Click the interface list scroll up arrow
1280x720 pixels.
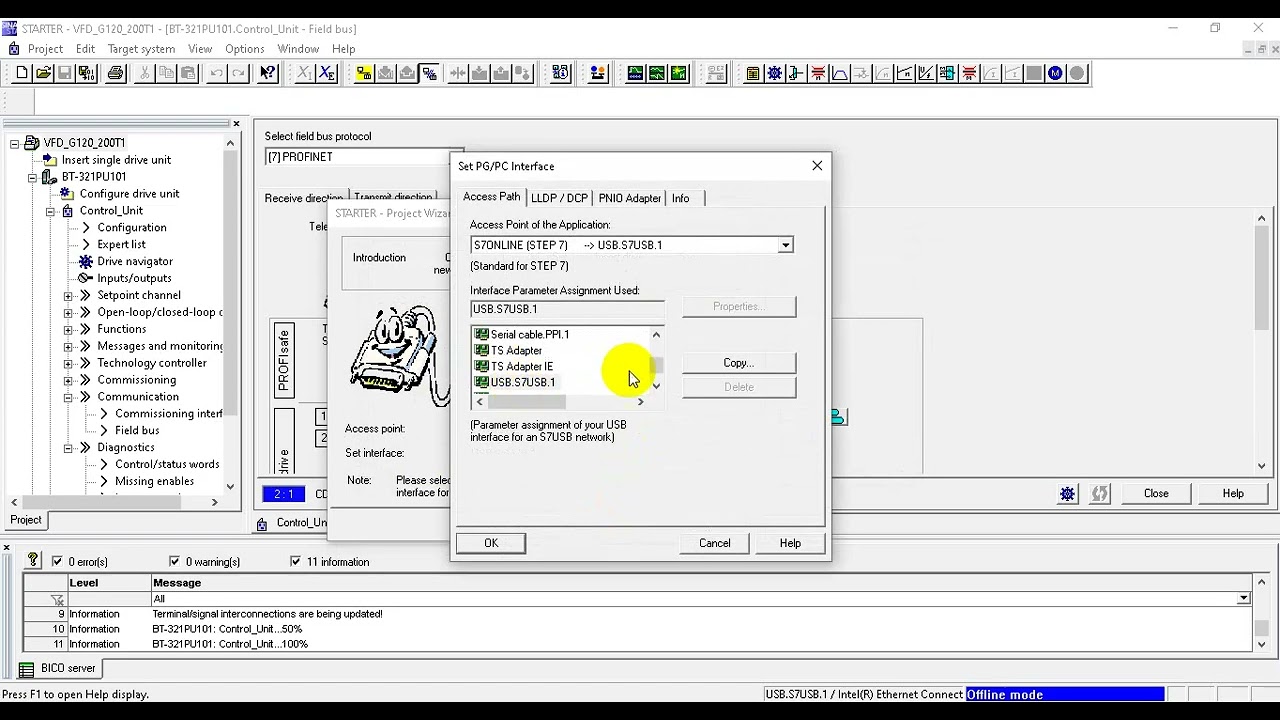click(x=656, y=335)
